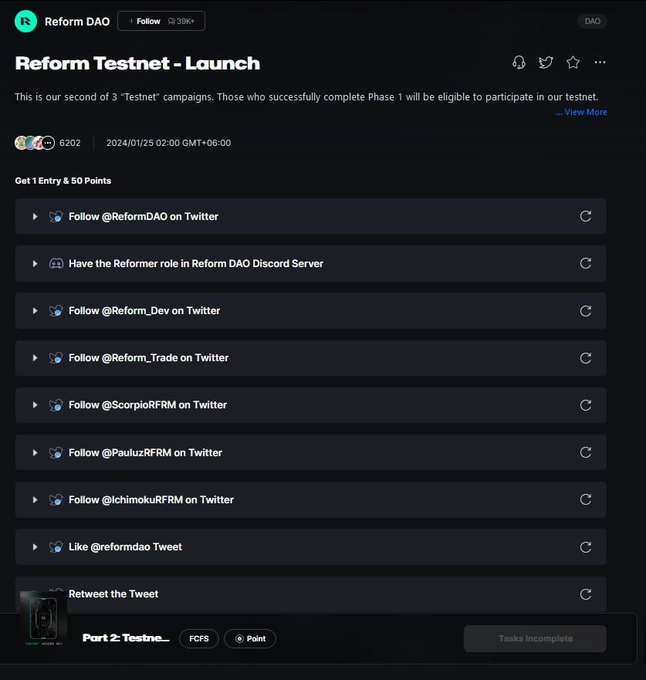Viewport: 646px width, 680px height.
Task: Click Follow @Reform_Dev on Twitter label
Action: (x=144, y=311)
